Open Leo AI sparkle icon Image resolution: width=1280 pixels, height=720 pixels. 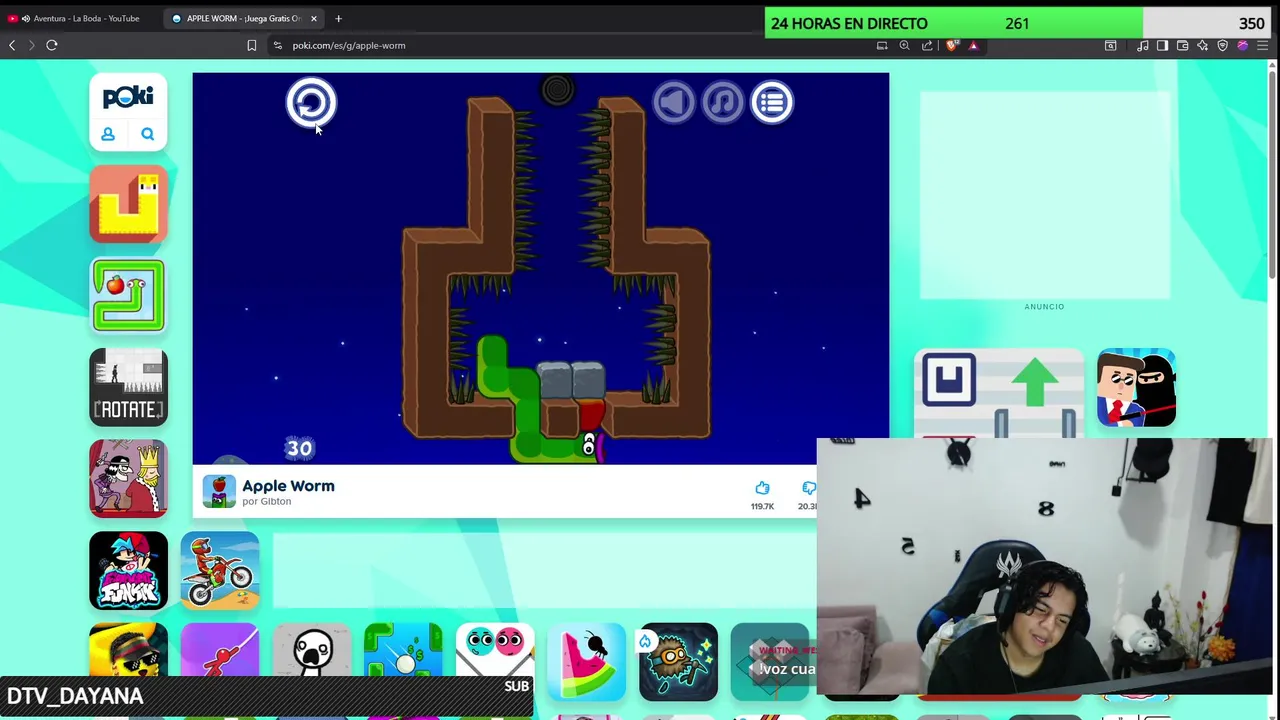(1202, 45)
